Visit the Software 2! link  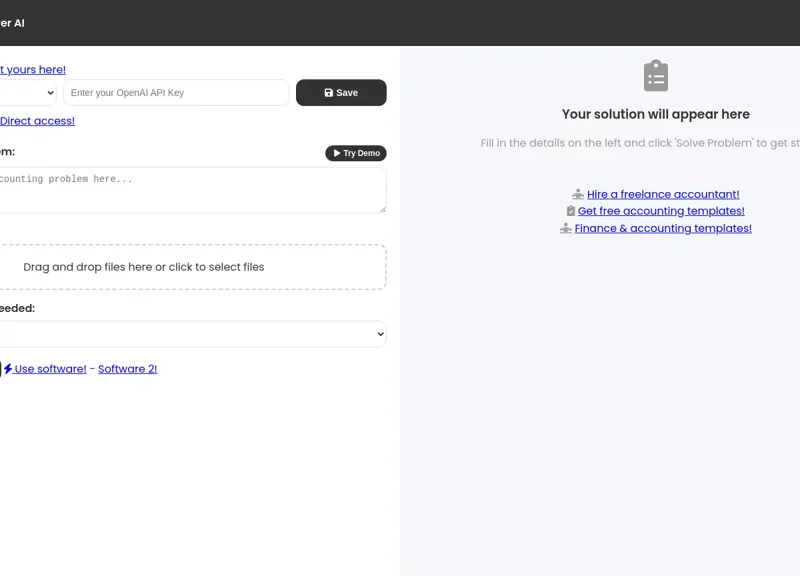pyautogui.click(x=127, y=369)
